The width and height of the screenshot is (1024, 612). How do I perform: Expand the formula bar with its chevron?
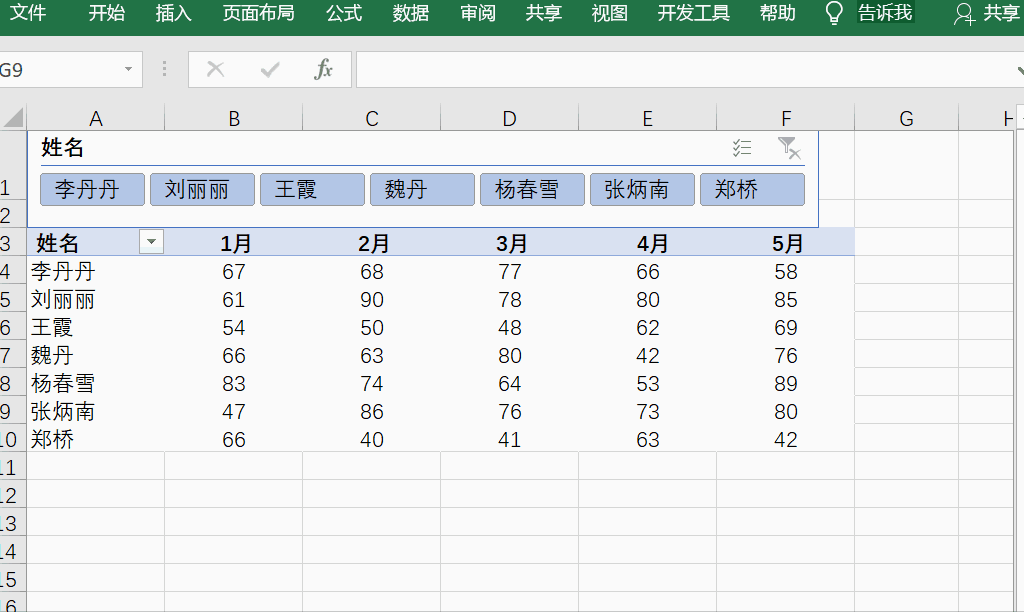pos(1018,70)
